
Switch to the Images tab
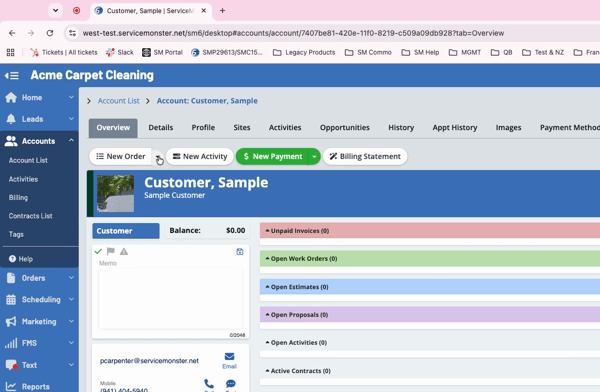pos(509,127)
